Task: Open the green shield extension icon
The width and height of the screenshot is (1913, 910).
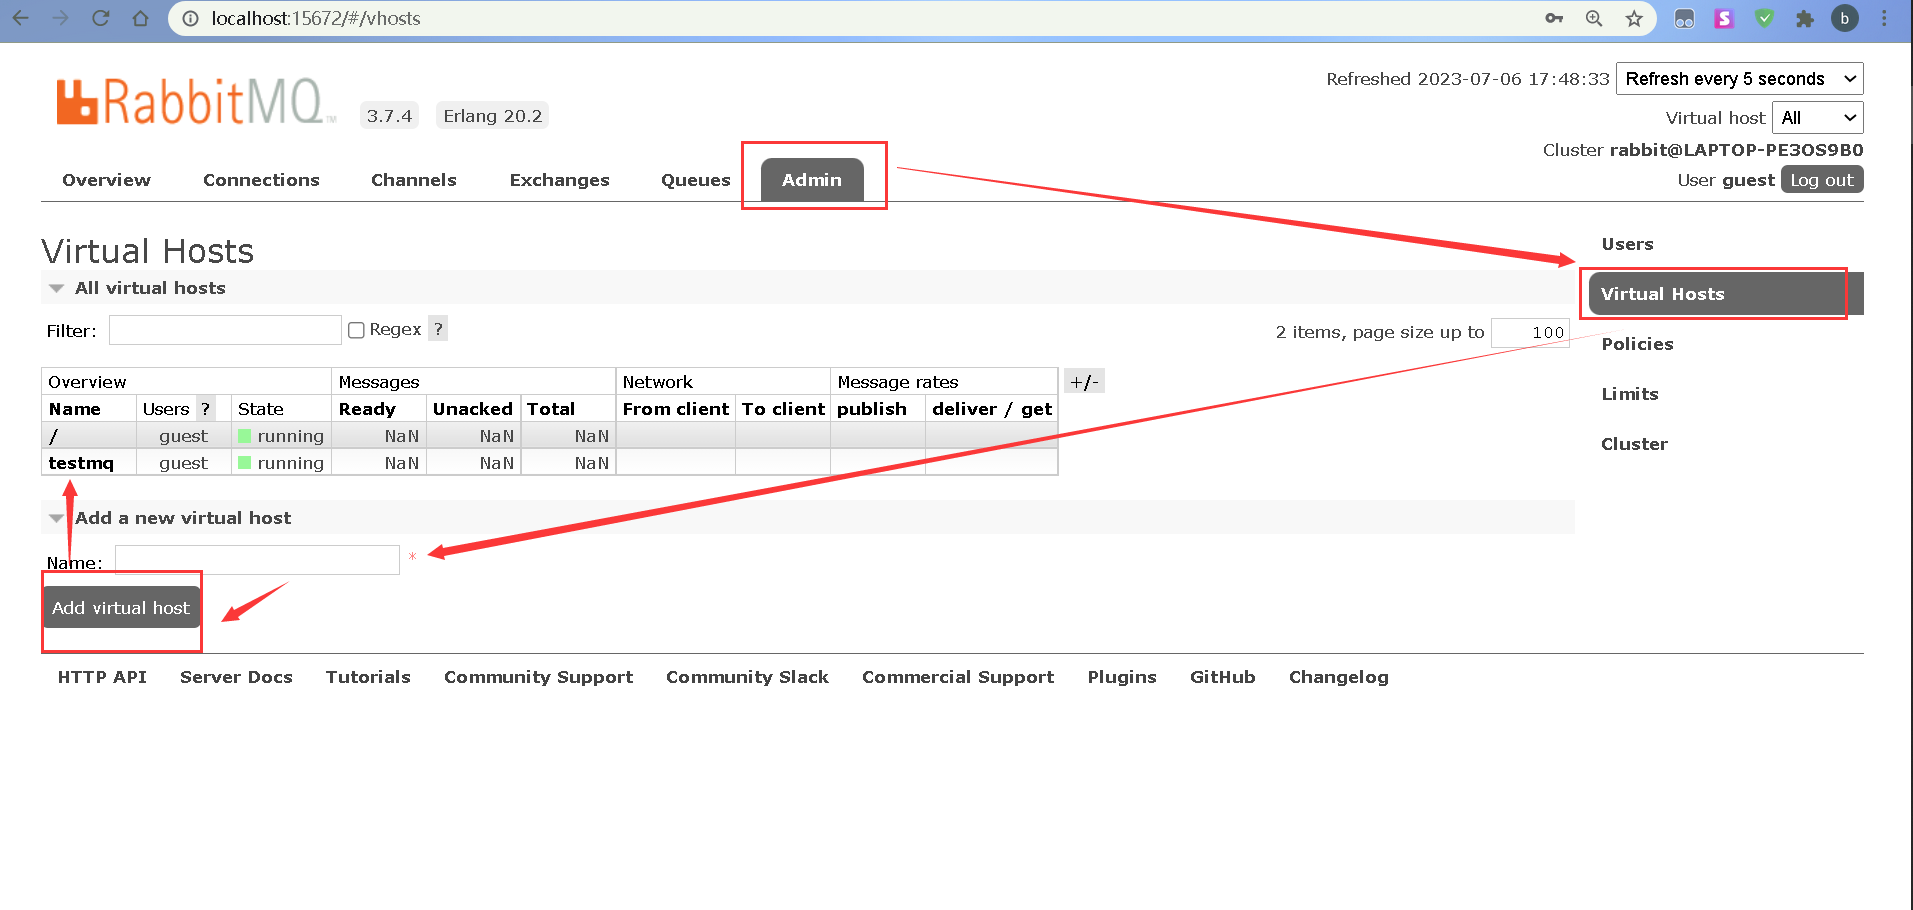Action: coord(1764,18)
